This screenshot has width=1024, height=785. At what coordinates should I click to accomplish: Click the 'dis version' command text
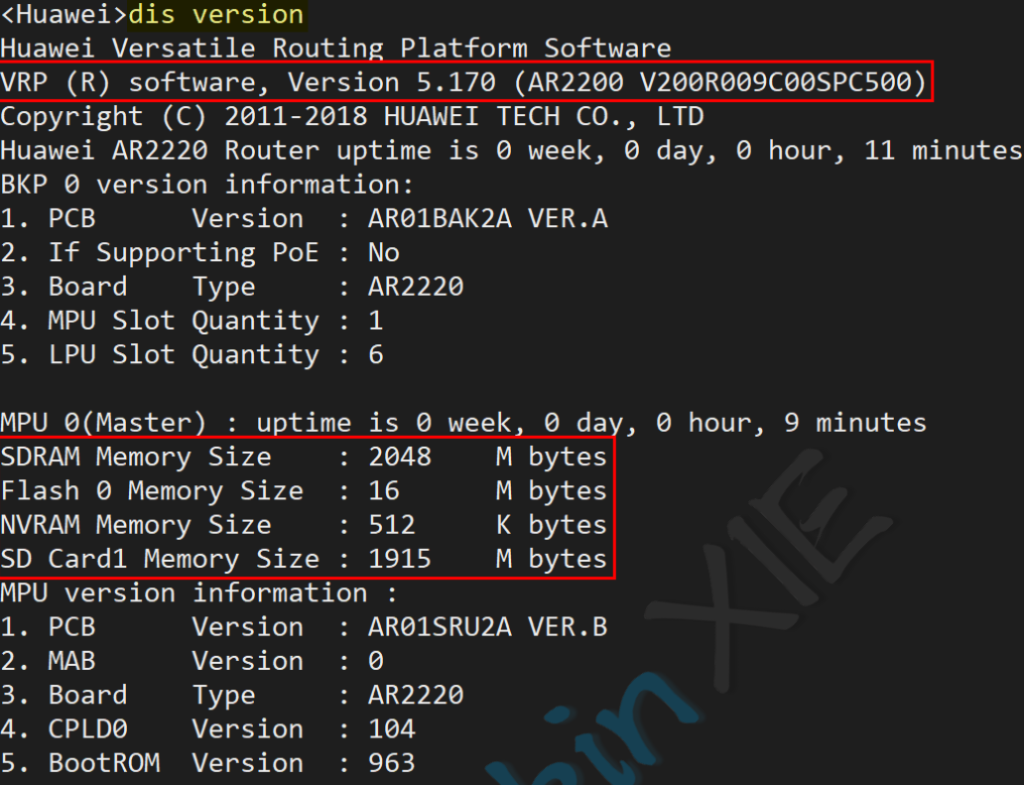pos(216,15)
